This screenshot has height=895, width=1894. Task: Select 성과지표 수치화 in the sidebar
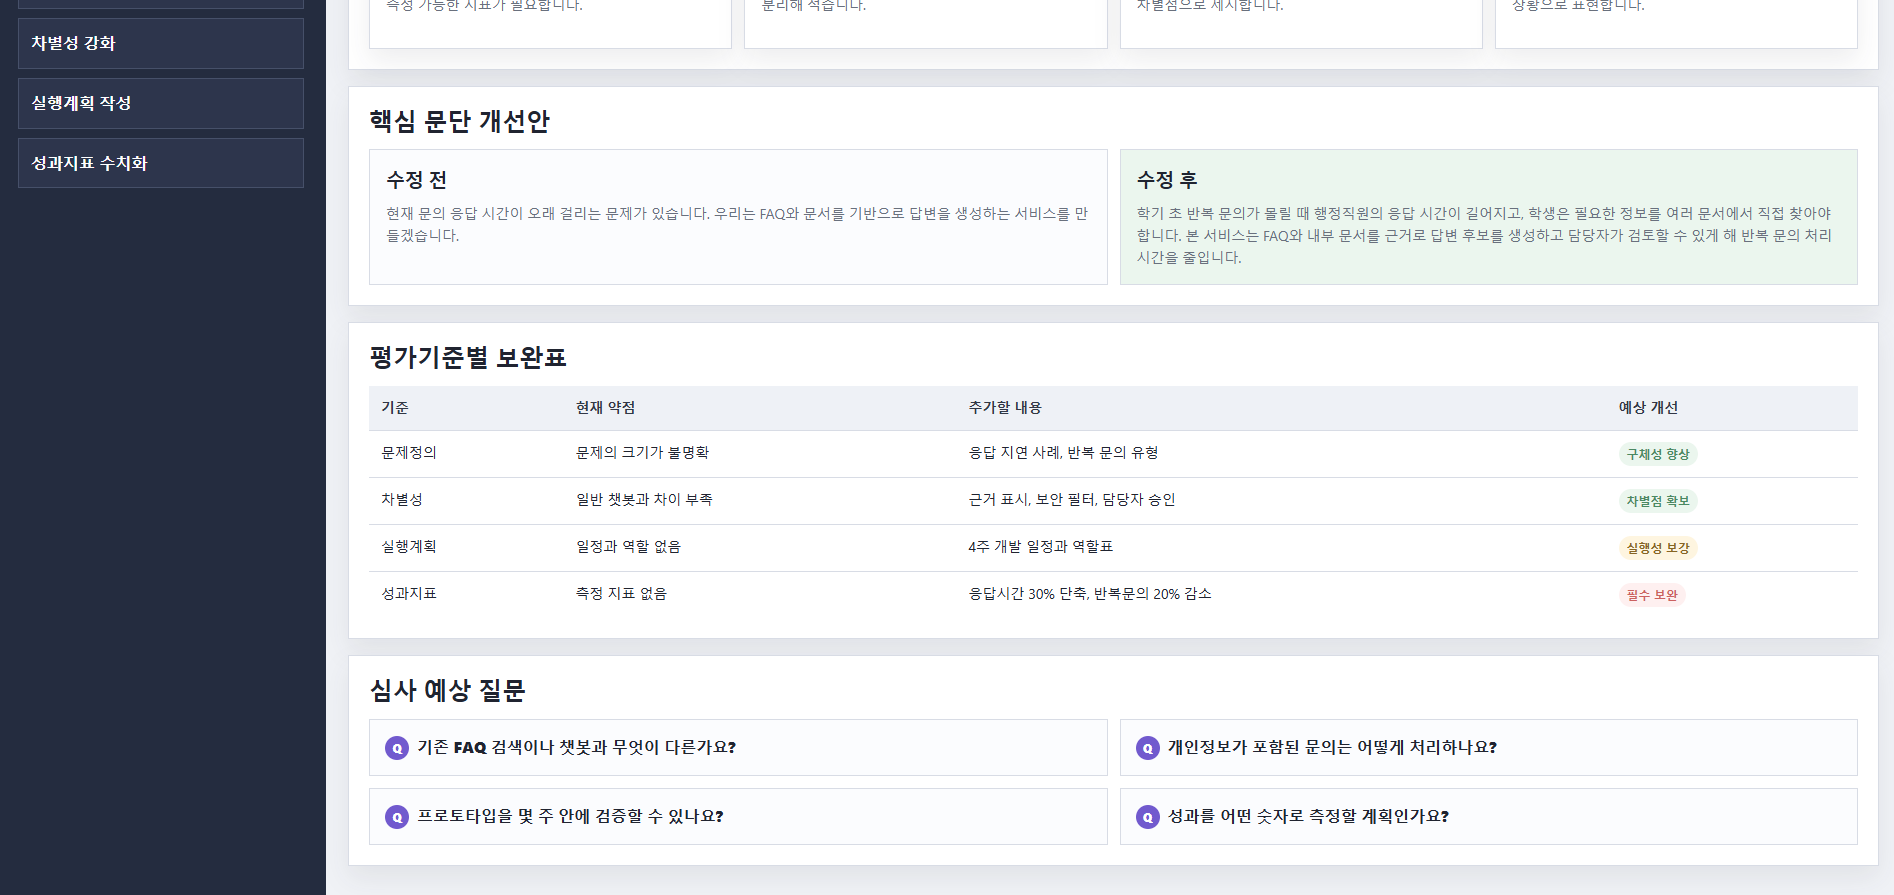coord(161,163)
